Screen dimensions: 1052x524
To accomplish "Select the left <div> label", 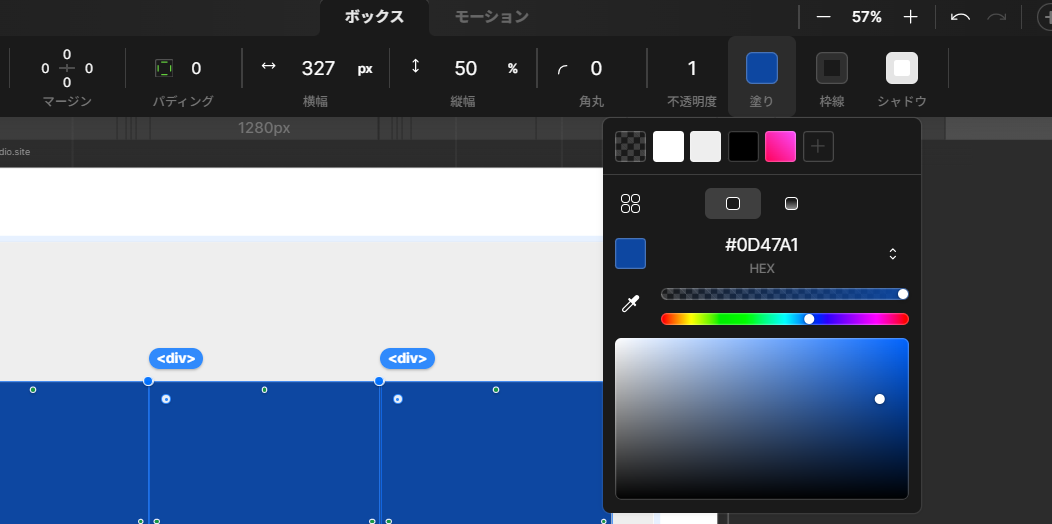I will tap(176, 359).
